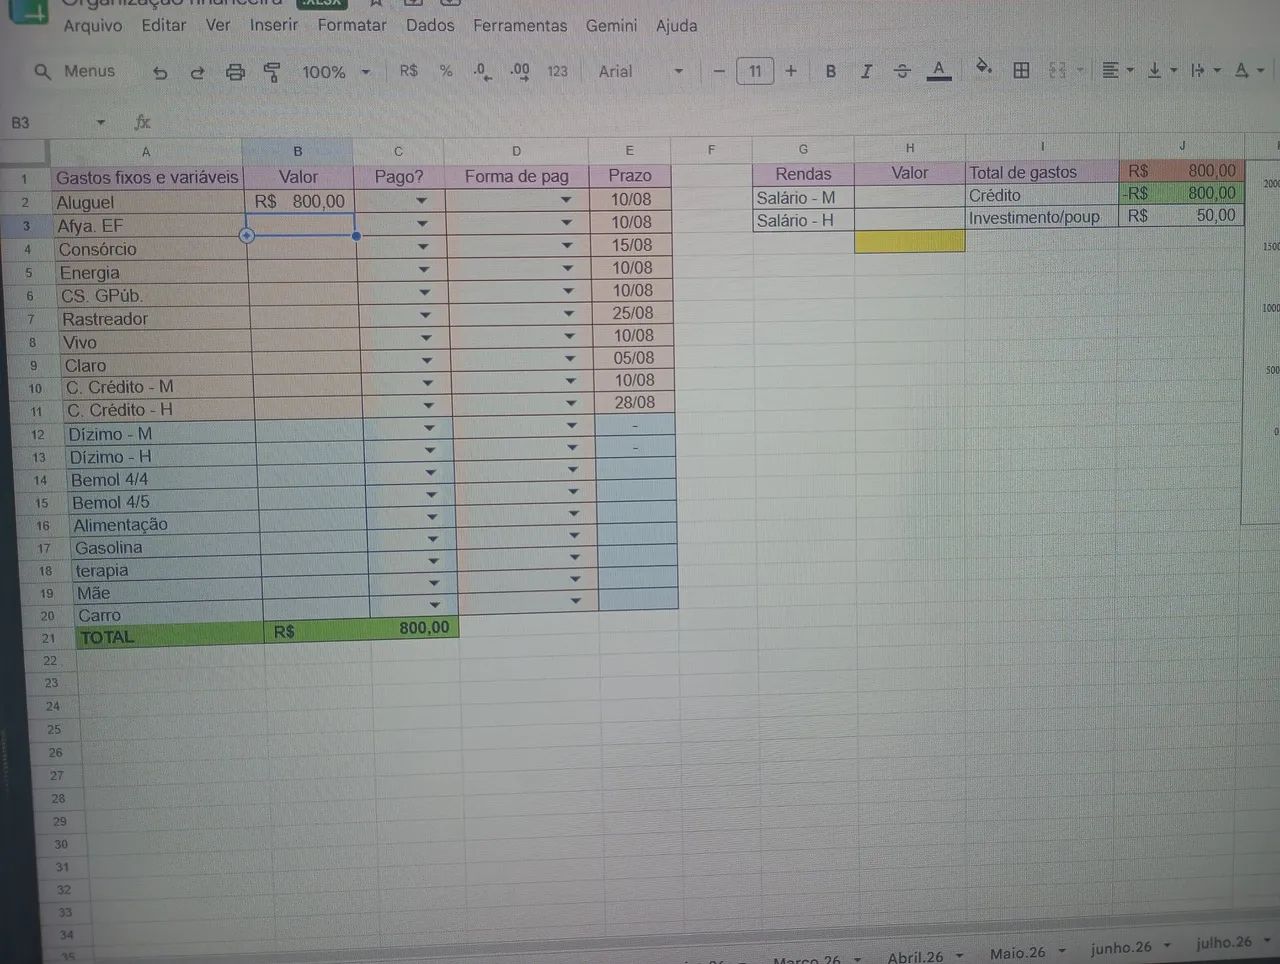Open the Editar menu
The image size is (1280, 964).
[163, 25]
